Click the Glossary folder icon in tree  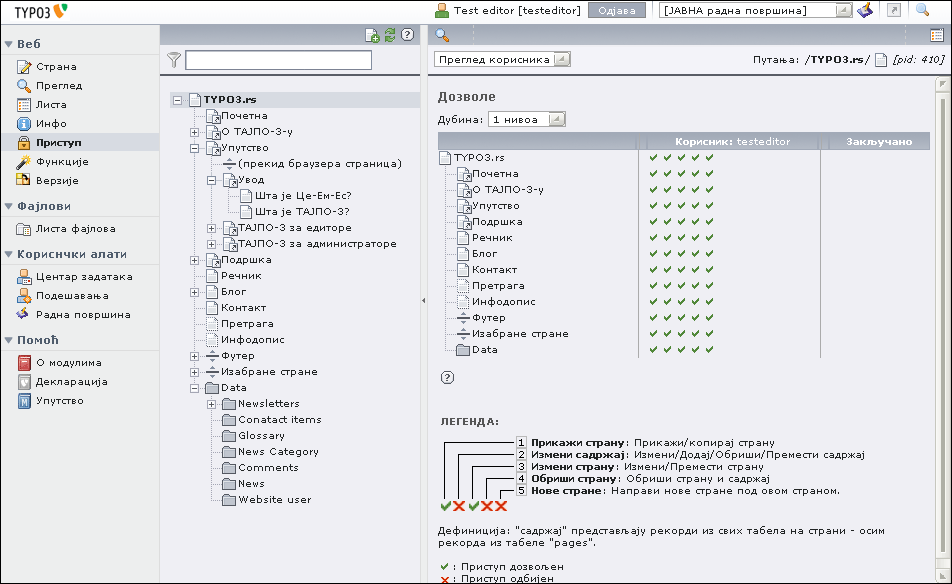229,436
